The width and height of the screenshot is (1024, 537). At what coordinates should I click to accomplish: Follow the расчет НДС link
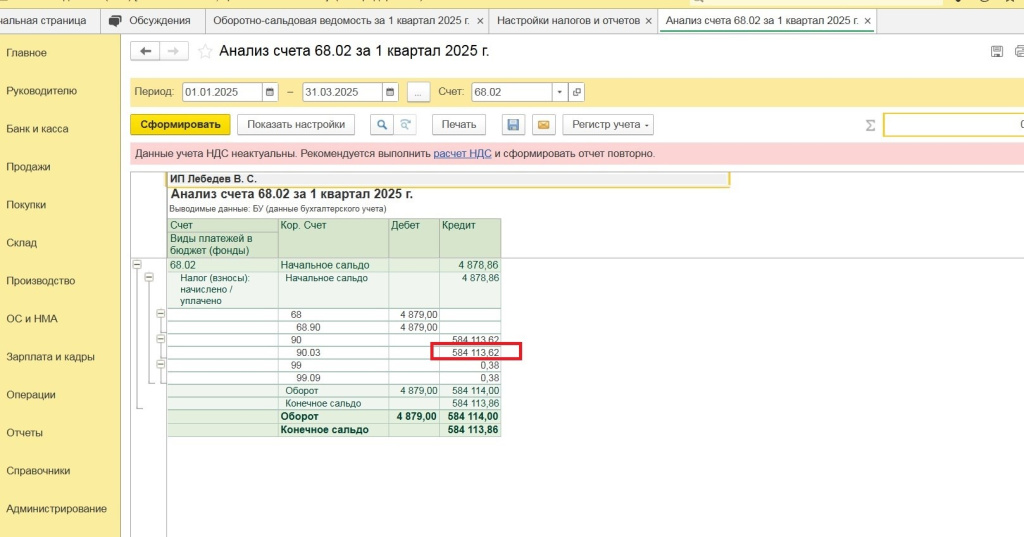[x=462, y=154]
